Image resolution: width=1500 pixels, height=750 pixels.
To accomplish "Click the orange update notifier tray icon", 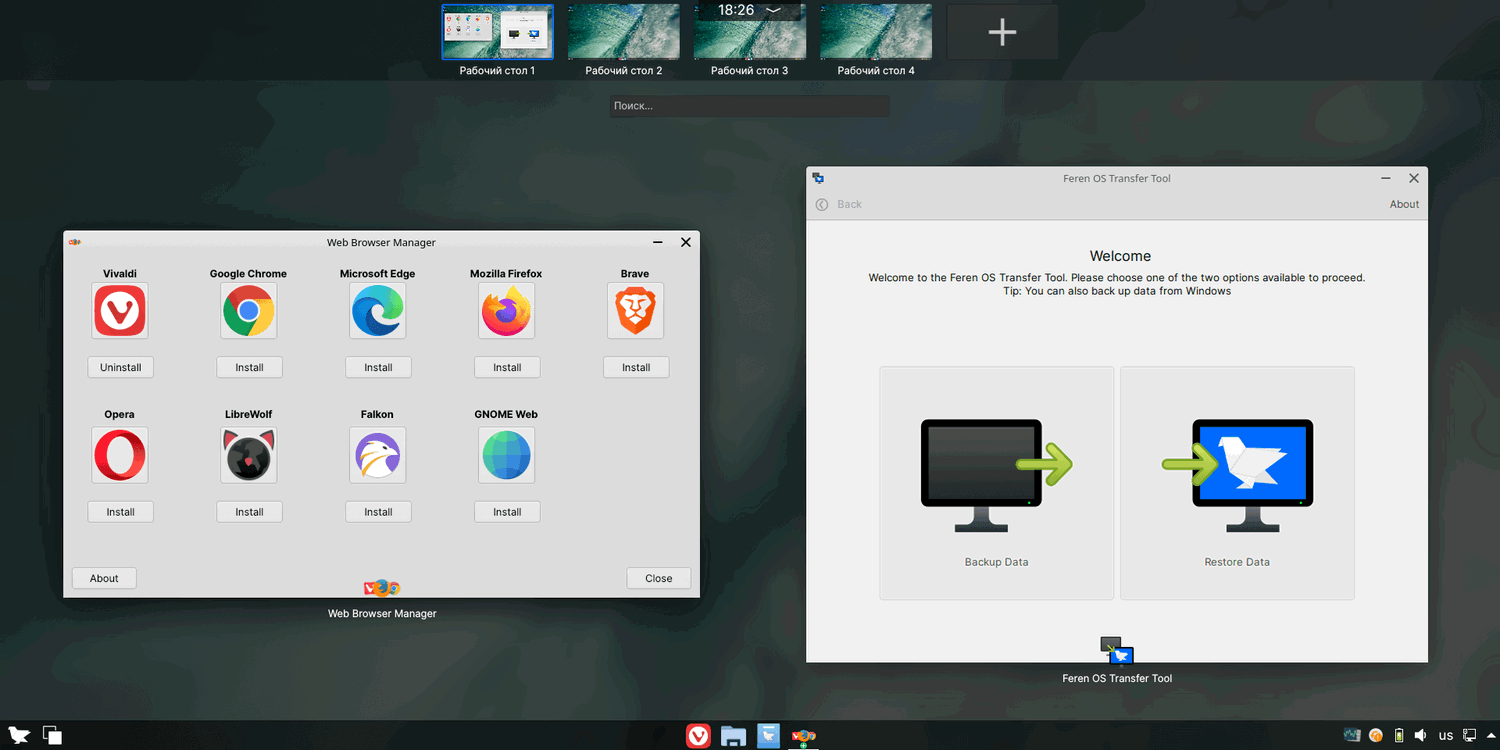I will 1376,736.
